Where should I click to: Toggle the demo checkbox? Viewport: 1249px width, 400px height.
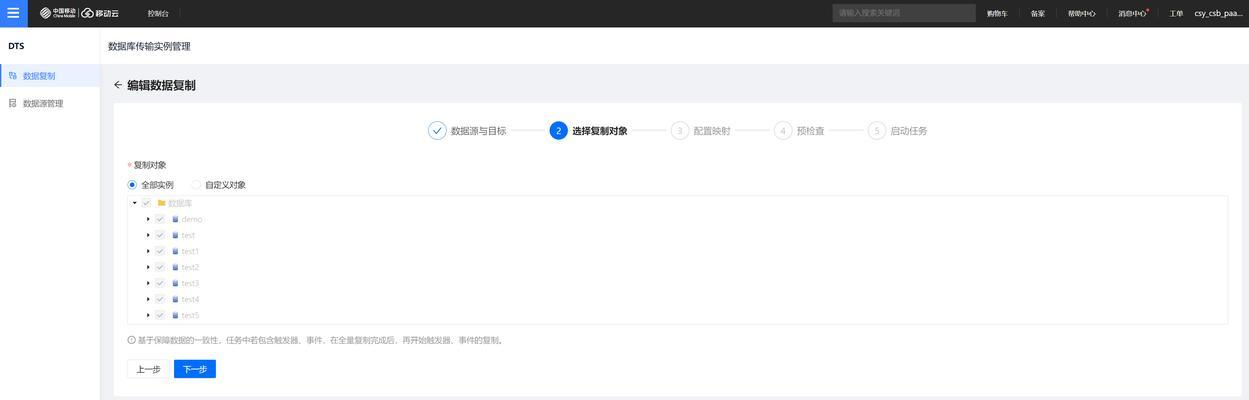tap(160, 219)
